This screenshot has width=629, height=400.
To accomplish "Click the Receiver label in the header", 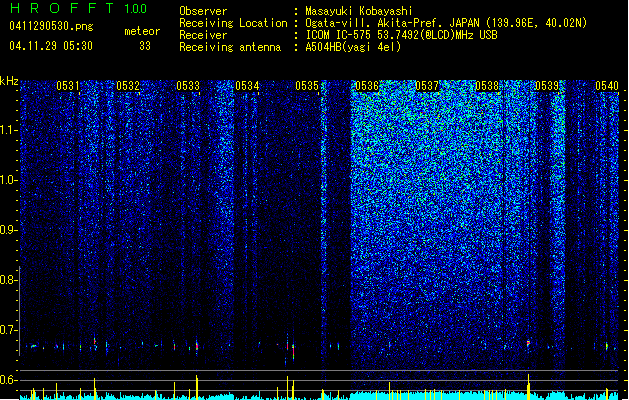I will pyautogui.click(x=203, y=35).
